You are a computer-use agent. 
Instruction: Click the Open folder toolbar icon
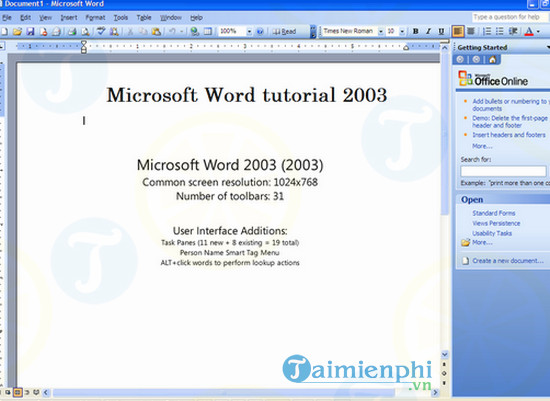(17, 32)
